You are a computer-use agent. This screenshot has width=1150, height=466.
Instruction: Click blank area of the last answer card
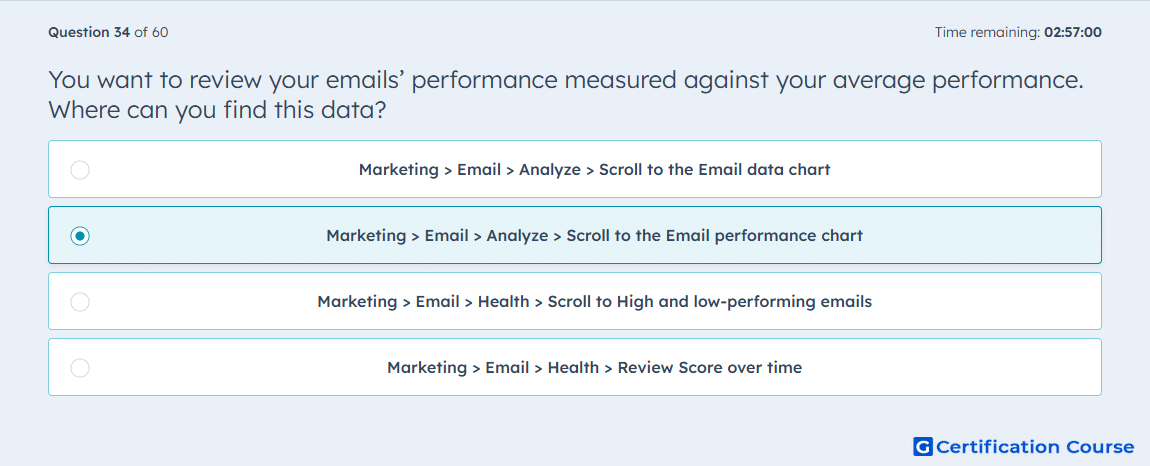pyautogui.click(x=953, y=368)
